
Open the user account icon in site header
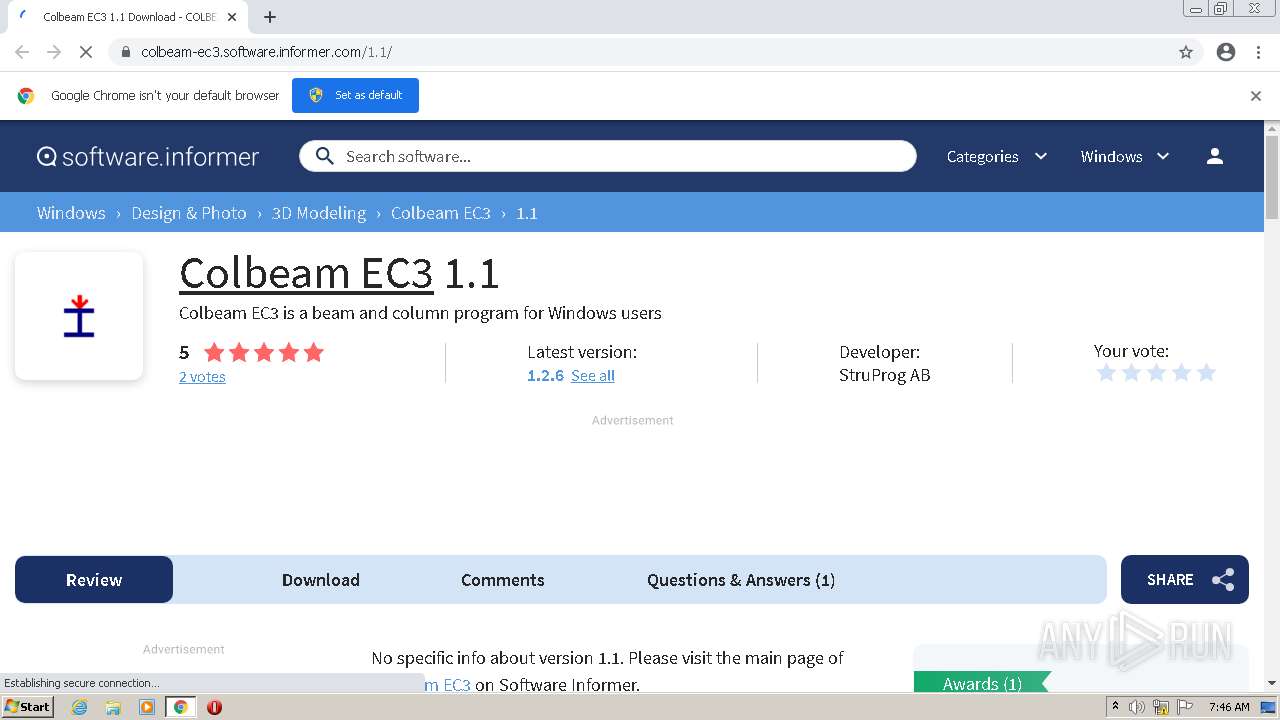[1215, 156]
